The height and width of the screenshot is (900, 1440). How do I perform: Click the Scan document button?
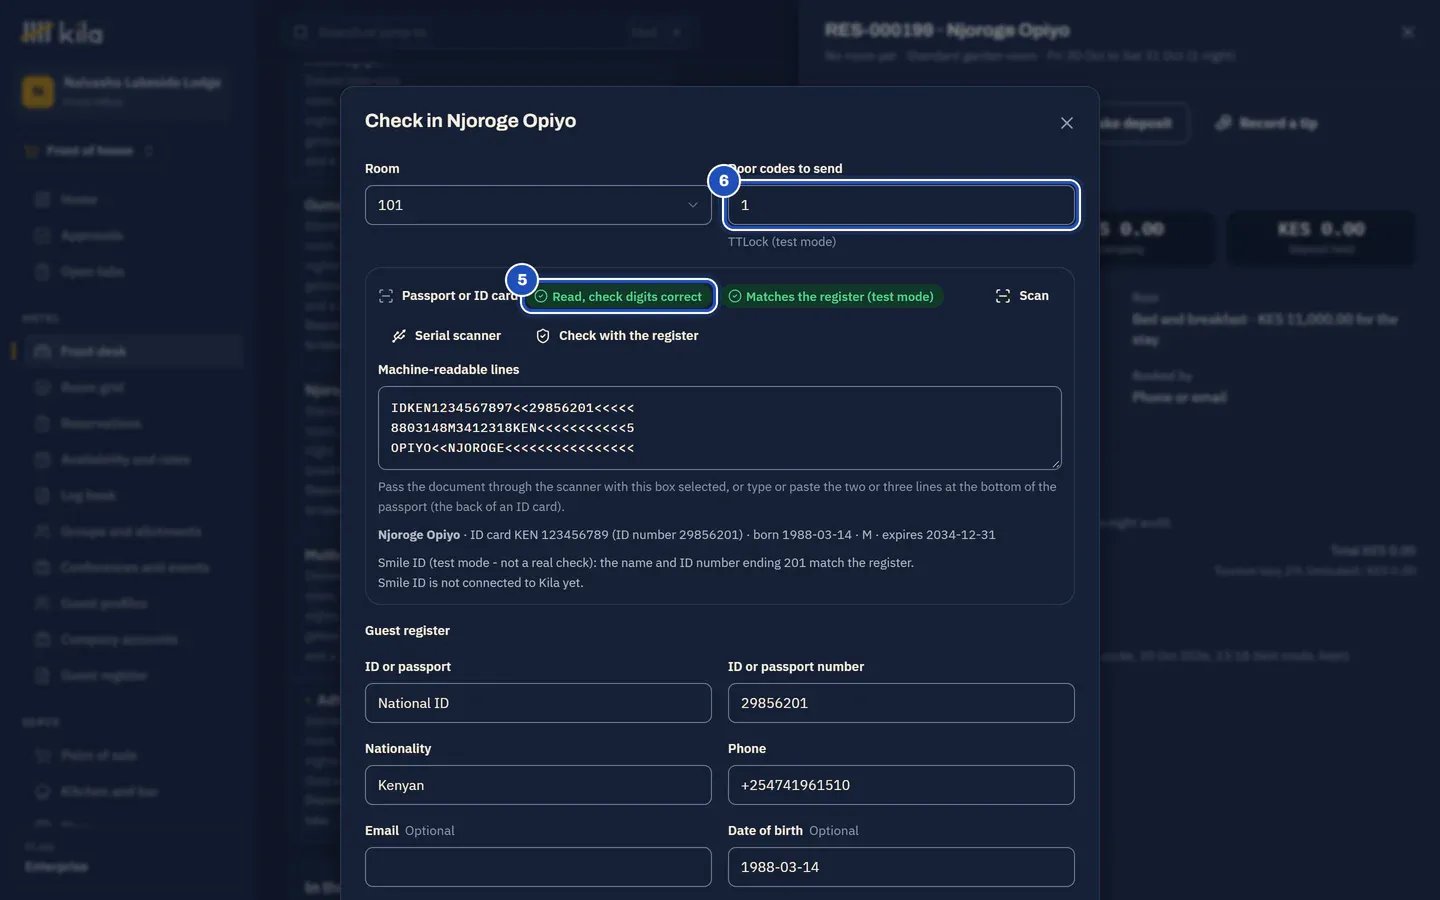click(x=1022, y=296)
